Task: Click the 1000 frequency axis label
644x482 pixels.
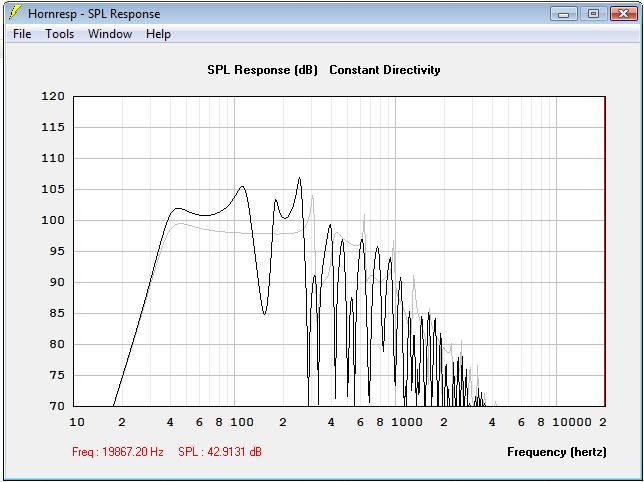Action: pos(407,422)
